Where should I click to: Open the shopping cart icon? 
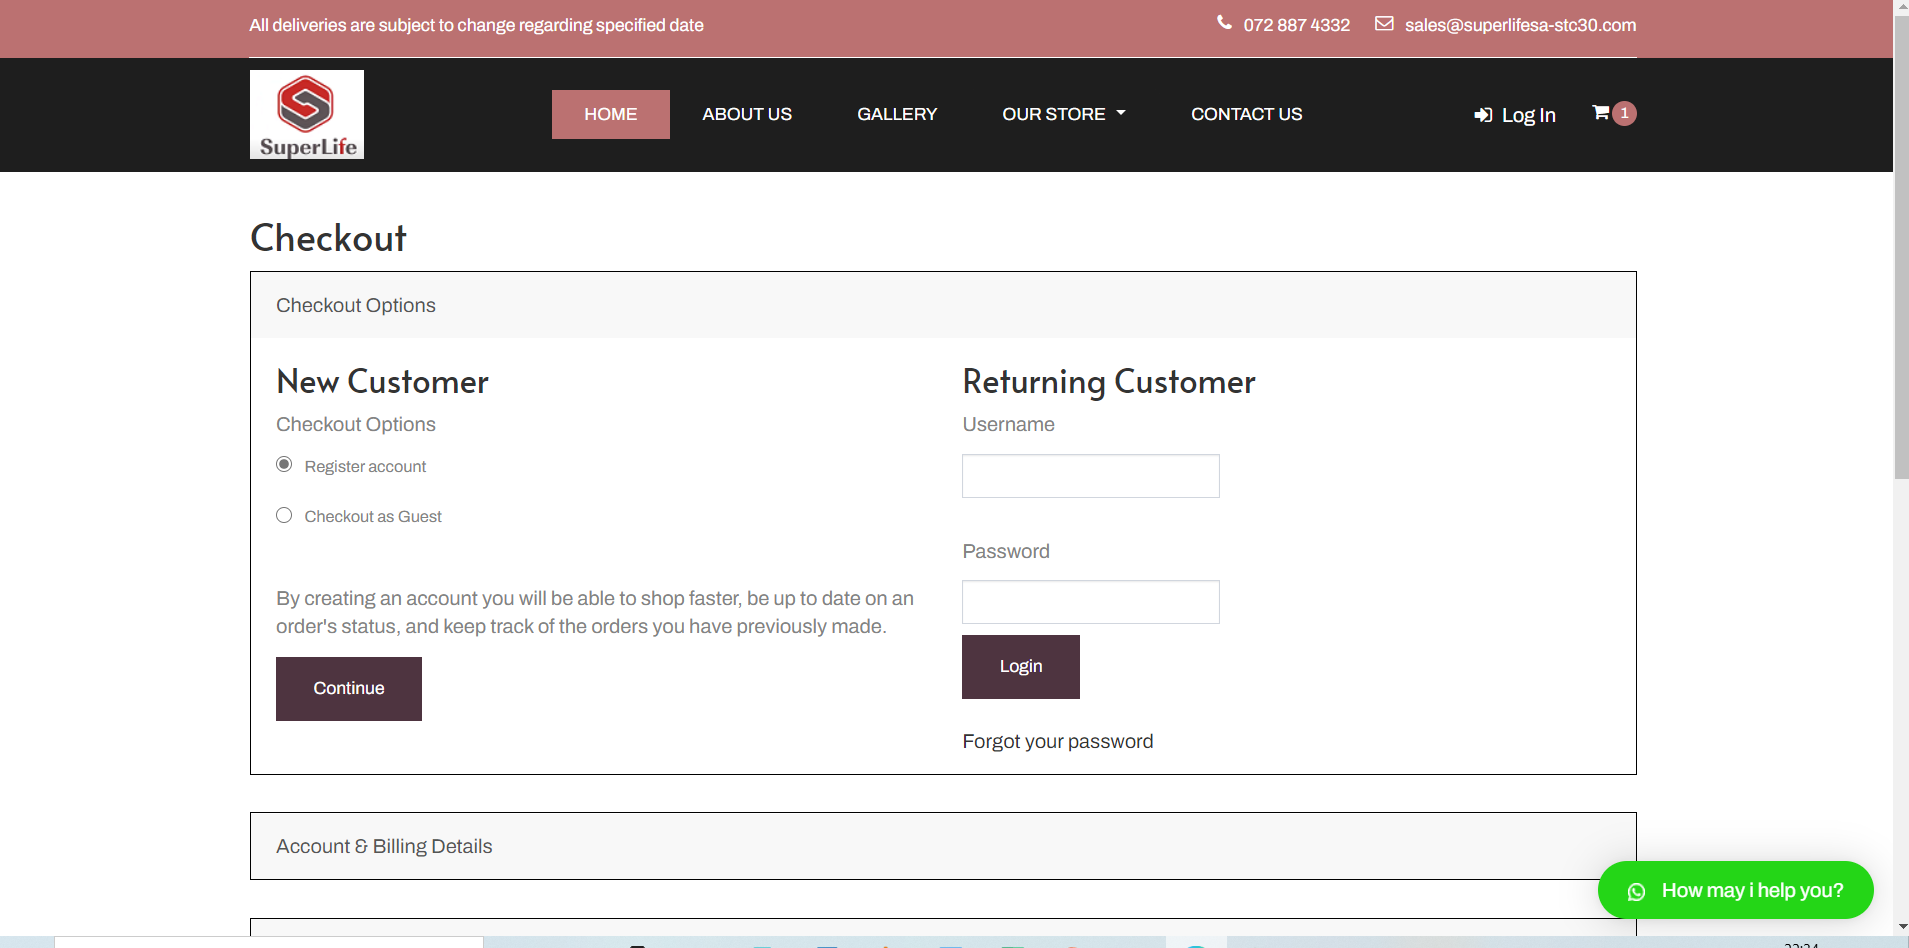[1600, 113]
